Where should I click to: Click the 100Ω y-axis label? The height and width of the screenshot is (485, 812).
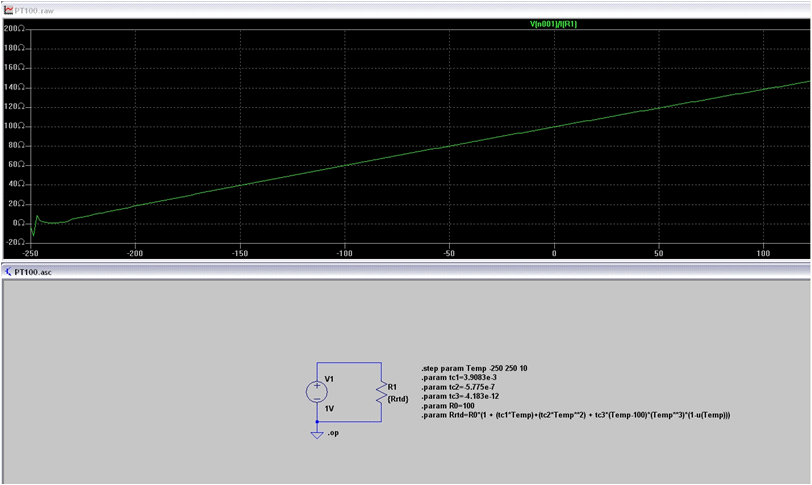(x=14, y=126)
